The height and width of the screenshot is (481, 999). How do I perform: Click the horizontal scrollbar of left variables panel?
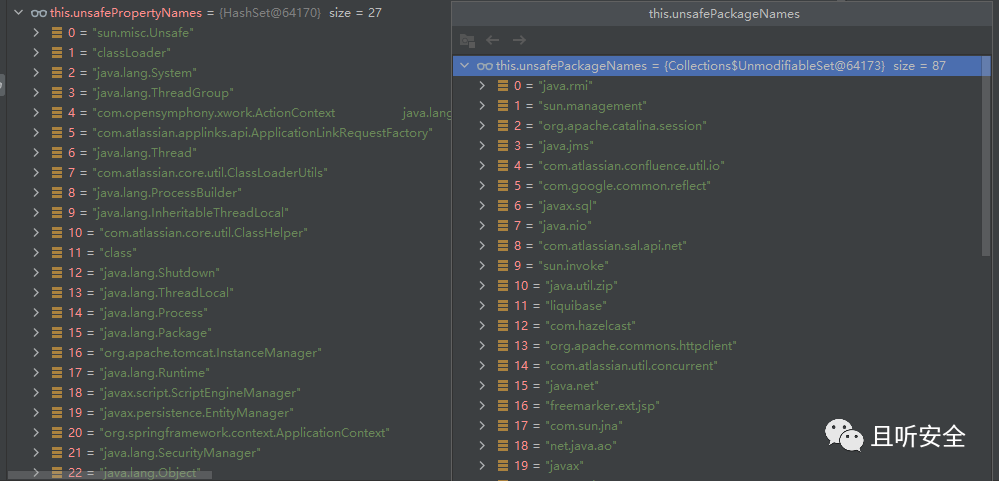[110, 475]
